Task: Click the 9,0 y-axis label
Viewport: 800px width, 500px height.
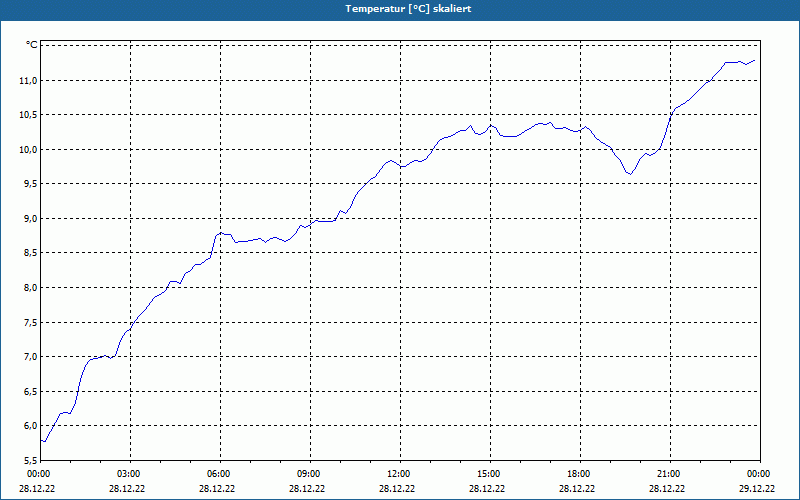Action: (31, 218)
